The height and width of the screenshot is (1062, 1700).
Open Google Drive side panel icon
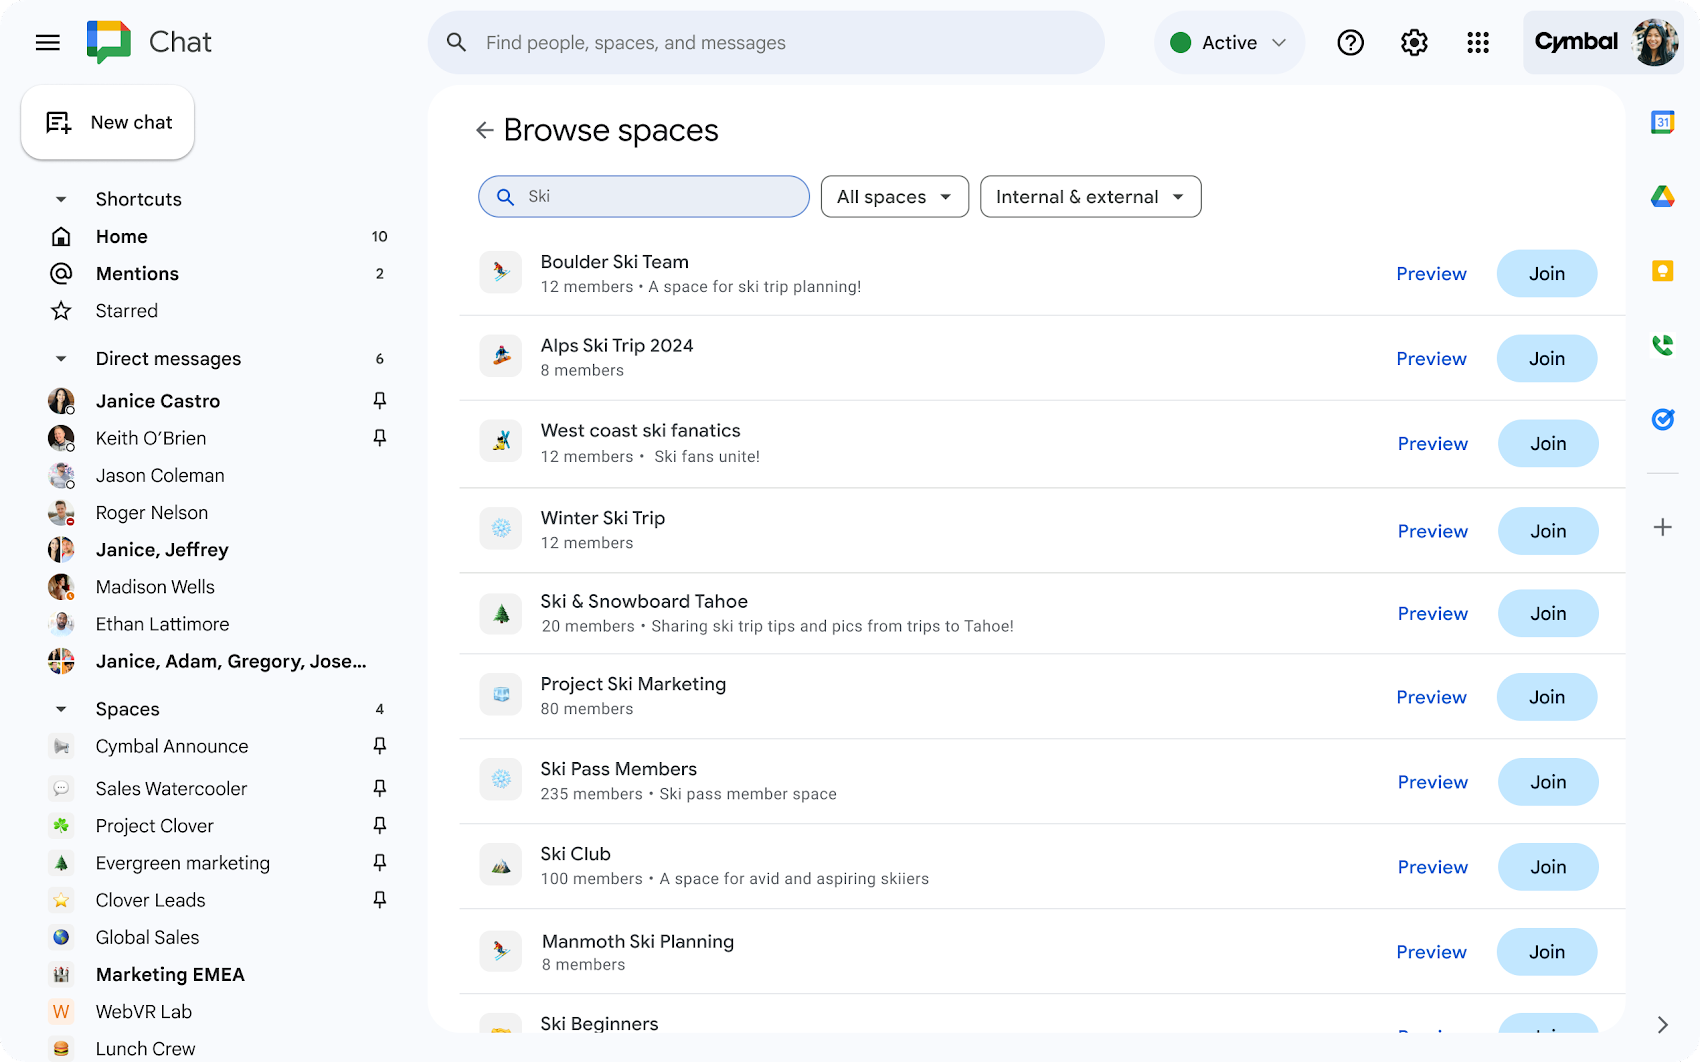[1662, 196]
